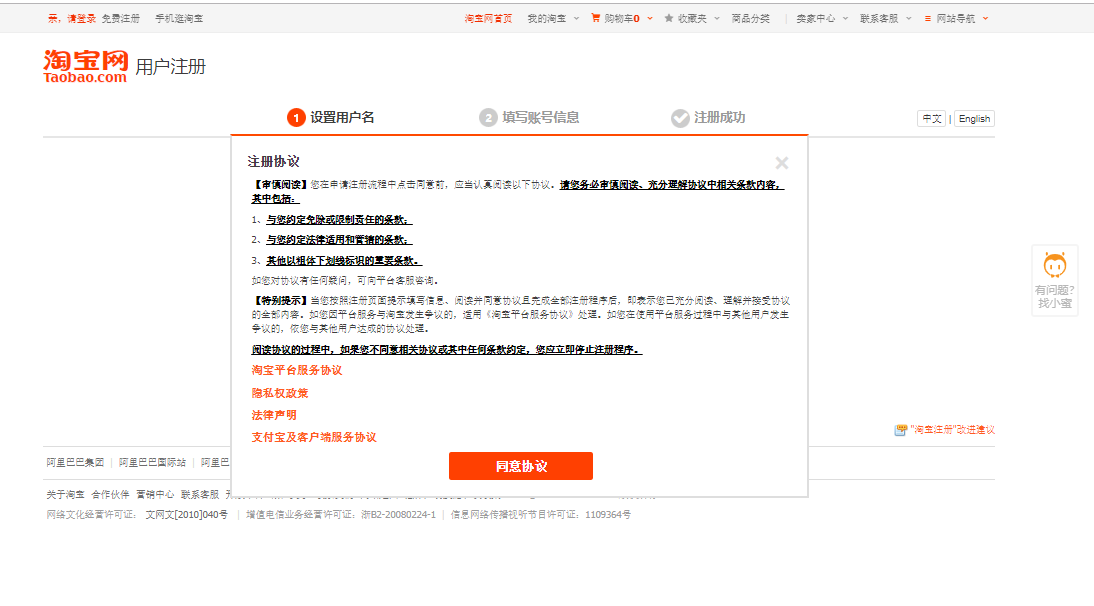Click the shopping cart icon
The image size is (1094, 606).
(595, 18)
